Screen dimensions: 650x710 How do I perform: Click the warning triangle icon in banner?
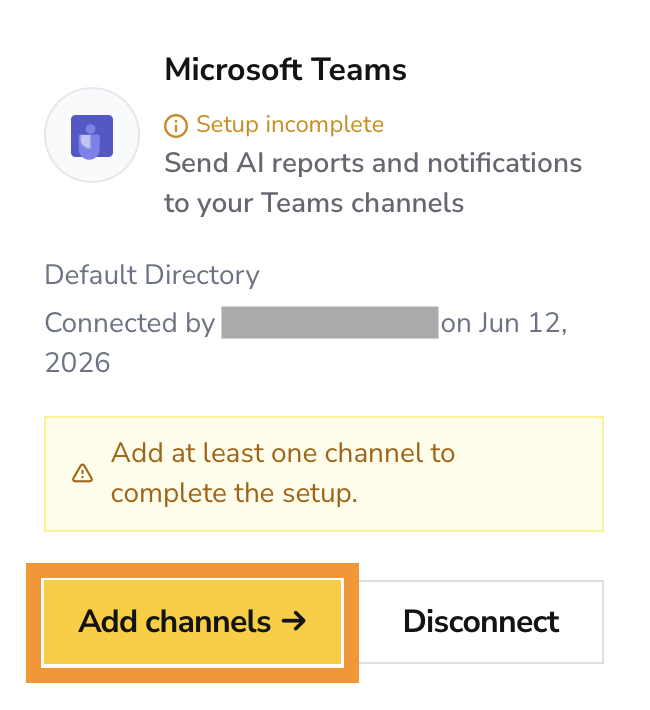point(82,474)
